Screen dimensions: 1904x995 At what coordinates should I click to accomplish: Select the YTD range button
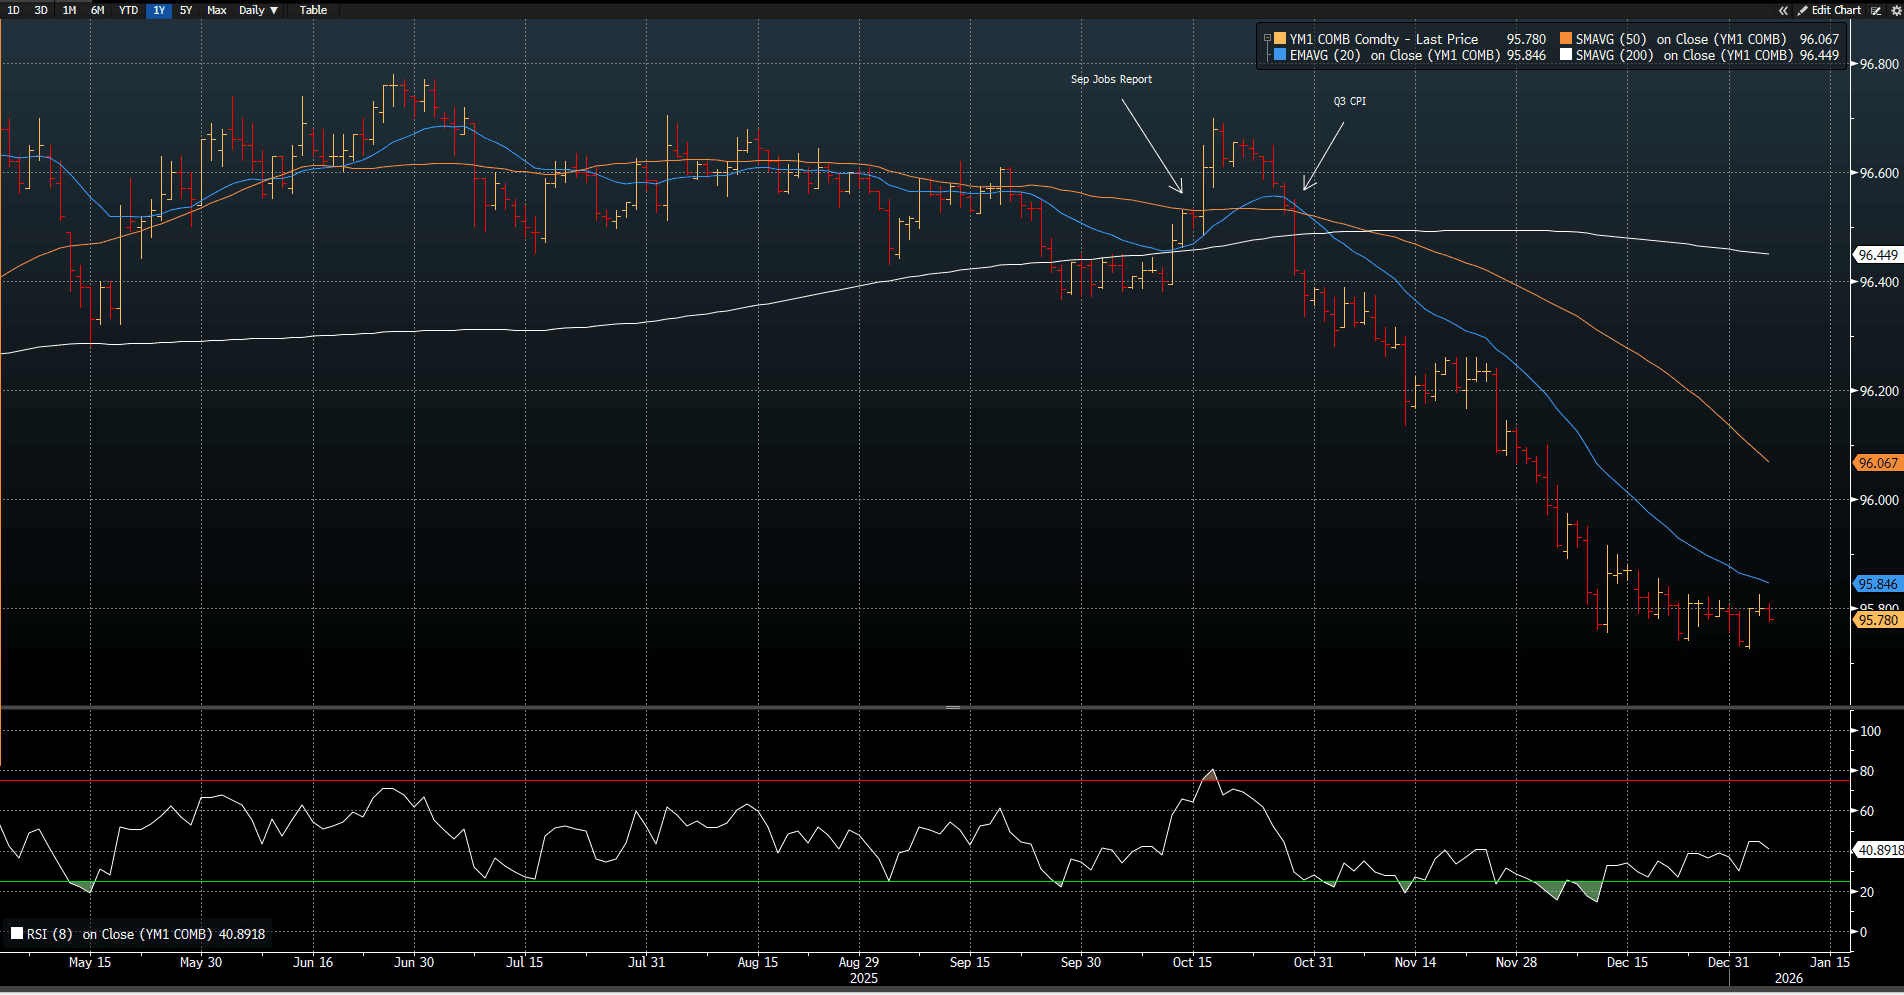click(x=128, y=10)
